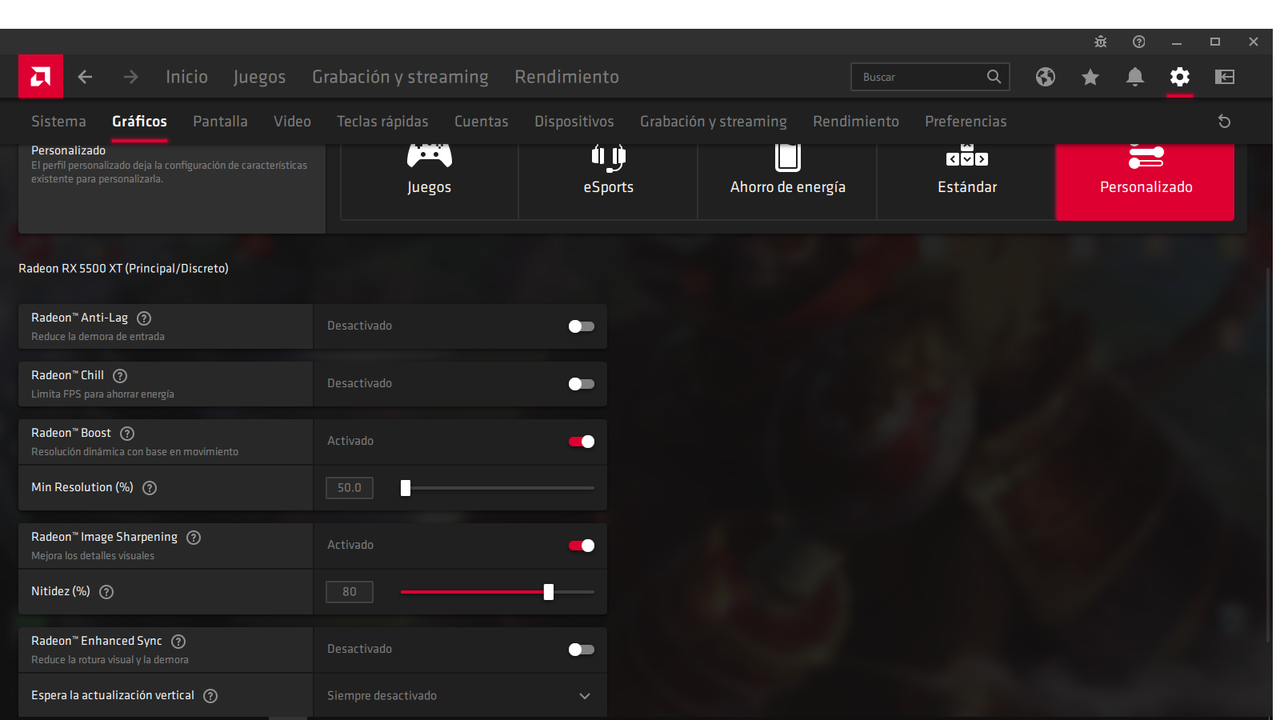Click the Nitidez slider handle
Screen dimensions: 1280x720
tap(548, 592)
